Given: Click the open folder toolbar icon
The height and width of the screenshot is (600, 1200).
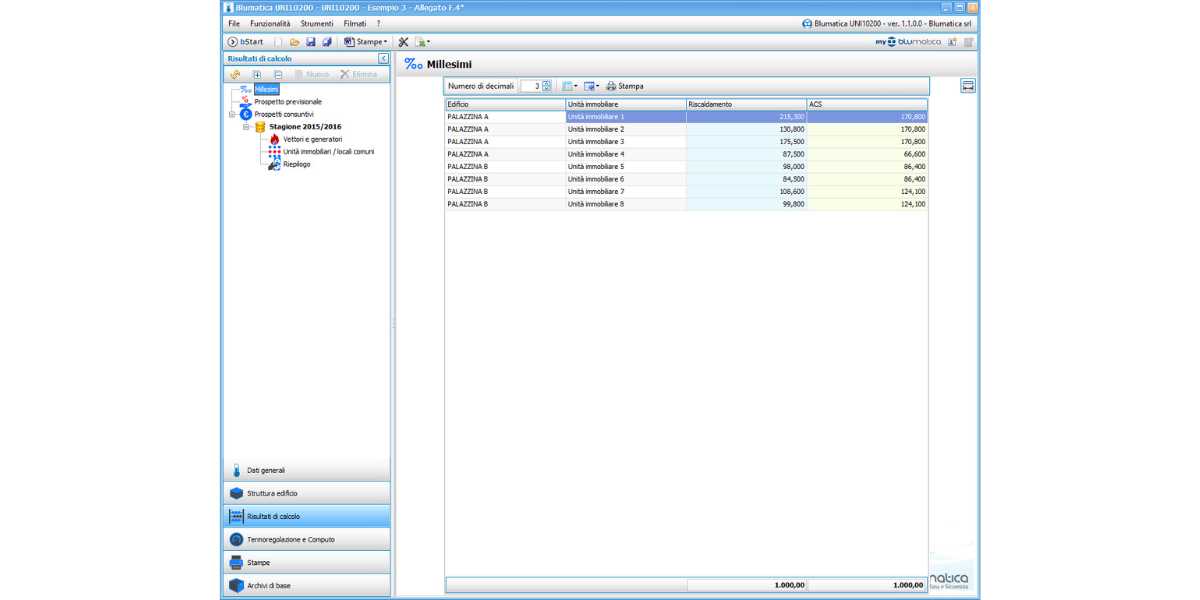Looking at the screenshot, I should pyautogui.click(x=295, y=42).
